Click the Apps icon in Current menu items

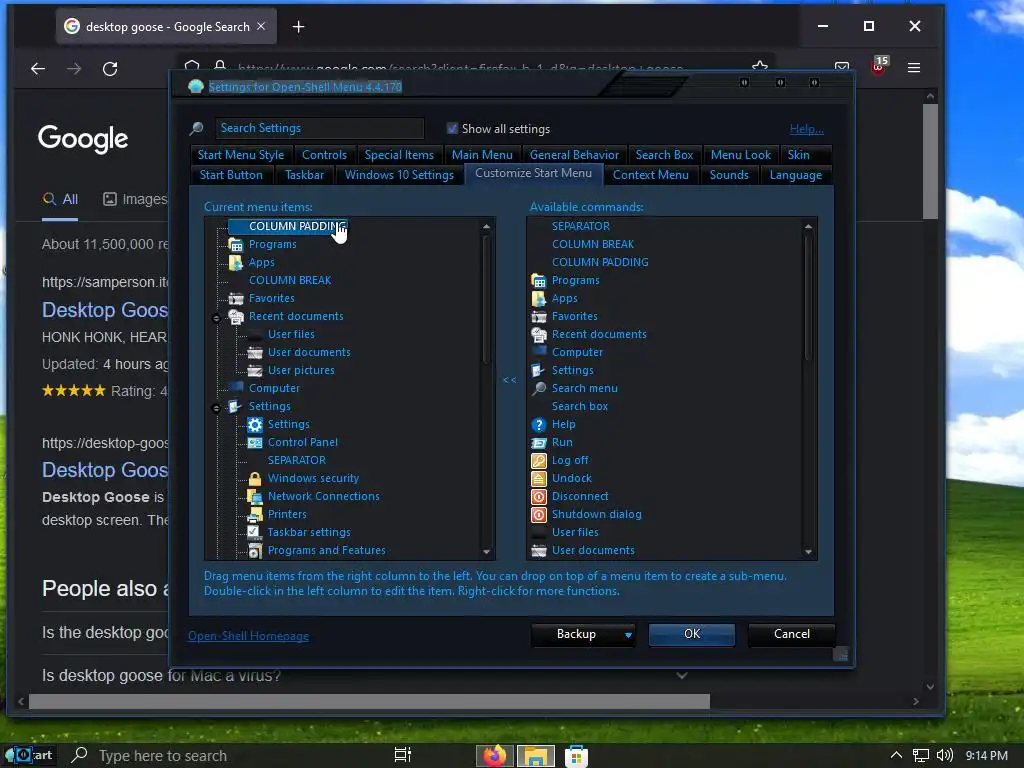[236, 263]
